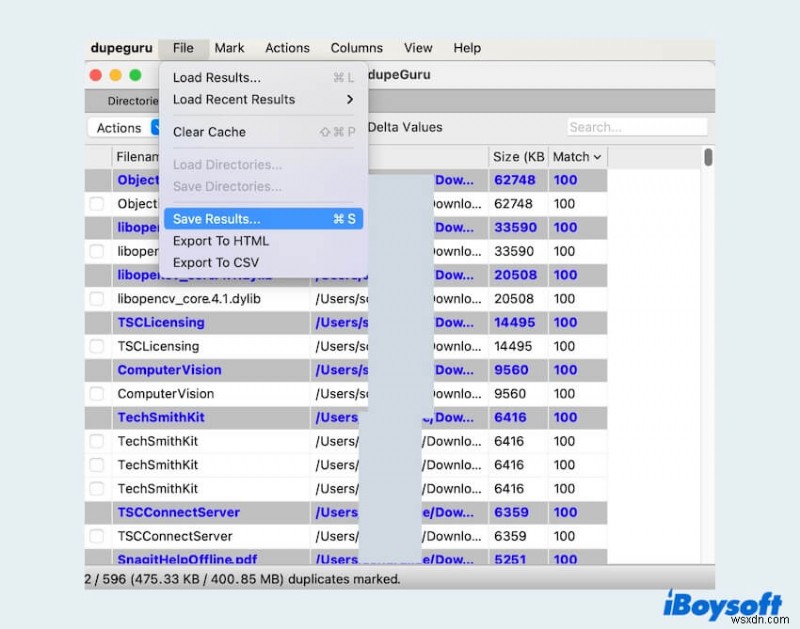
Task: Select Export To HTML
Action: 263,241
